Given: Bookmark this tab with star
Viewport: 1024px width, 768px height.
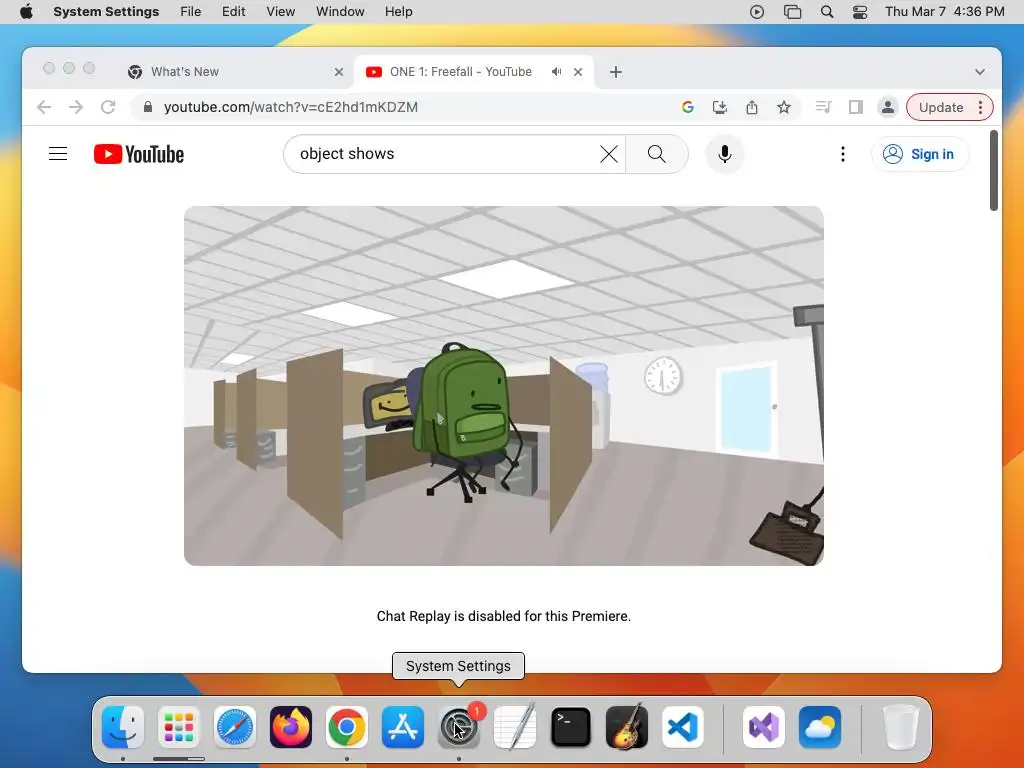Looking at the screenshot, I should (x=784, y=107).
